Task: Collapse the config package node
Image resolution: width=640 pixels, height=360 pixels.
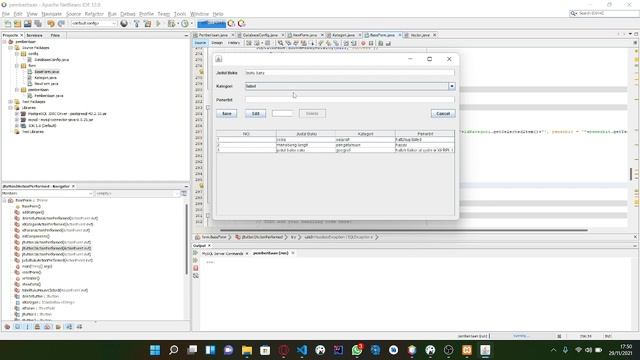Action: pos(17,54)
